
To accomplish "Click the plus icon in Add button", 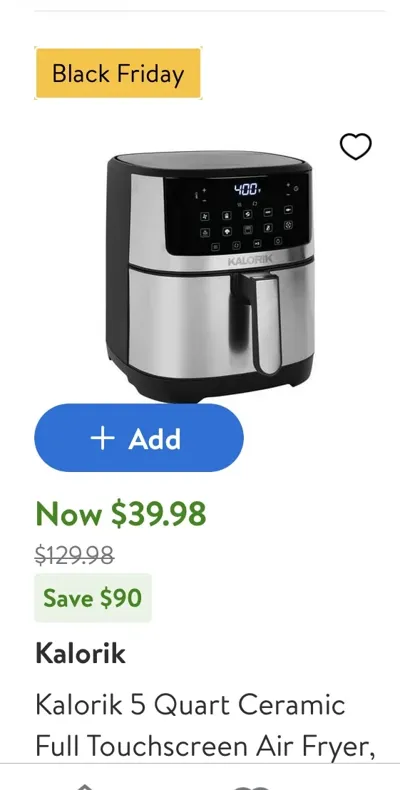I will click(x=102, y=438).
